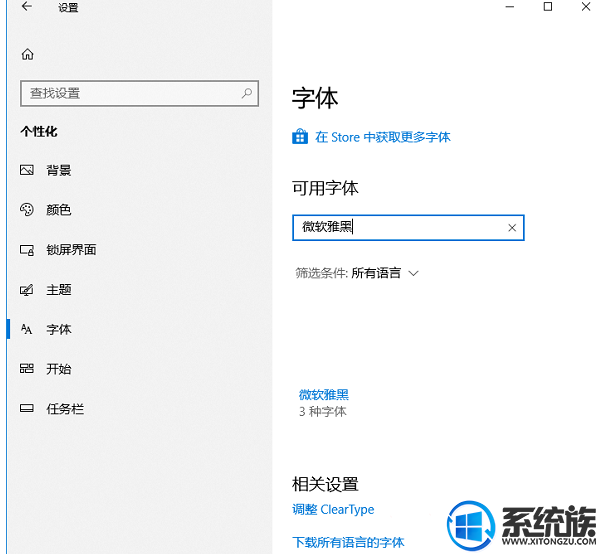Image resolution: width=596 pixels, height=554 pixels.
Task: Click the magnifier icon in search settings
Action: pos(247,93)
